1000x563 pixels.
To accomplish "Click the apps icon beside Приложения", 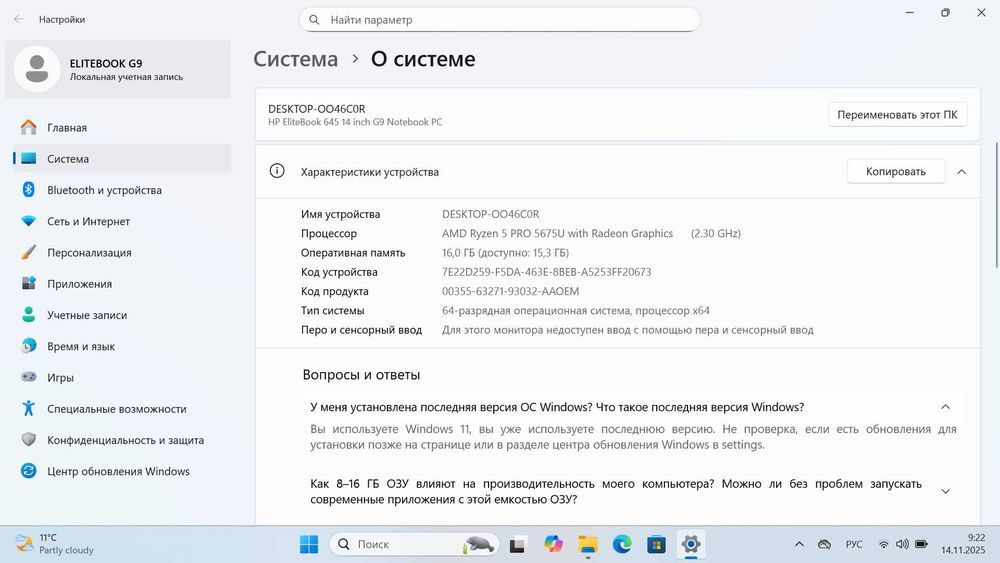I will click(29, 283).
